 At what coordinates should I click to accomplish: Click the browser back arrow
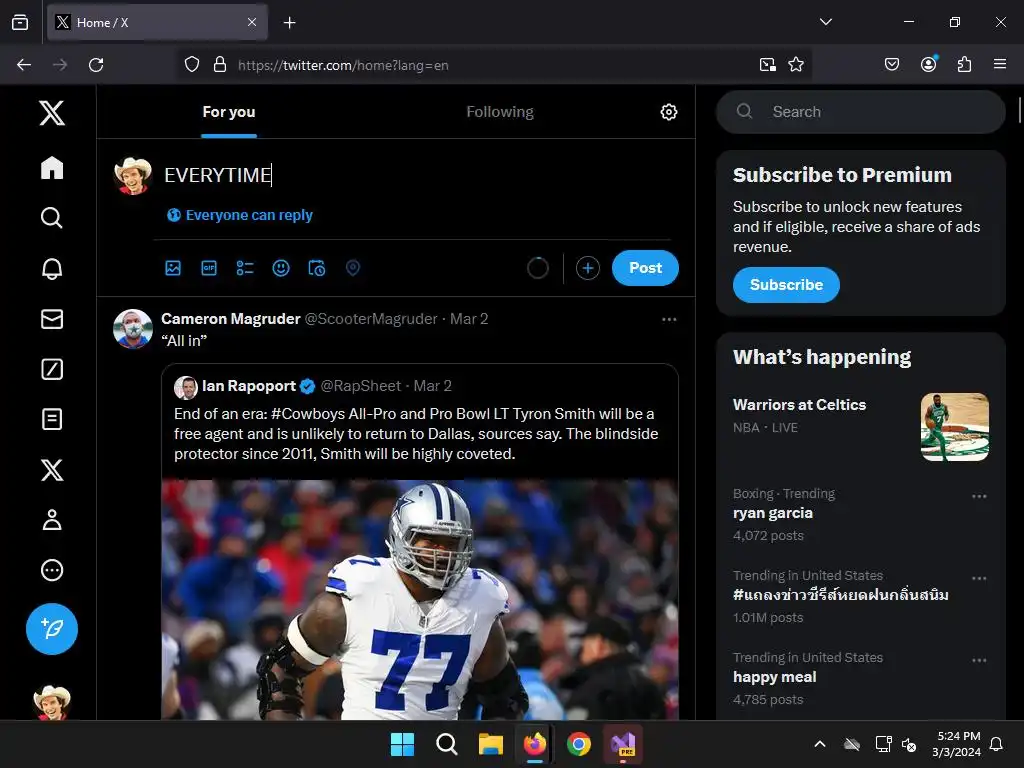(x=24, y=65)
